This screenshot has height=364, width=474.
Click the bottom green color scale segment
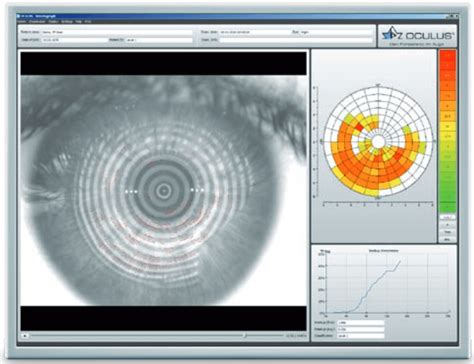(x=447, y=208)
